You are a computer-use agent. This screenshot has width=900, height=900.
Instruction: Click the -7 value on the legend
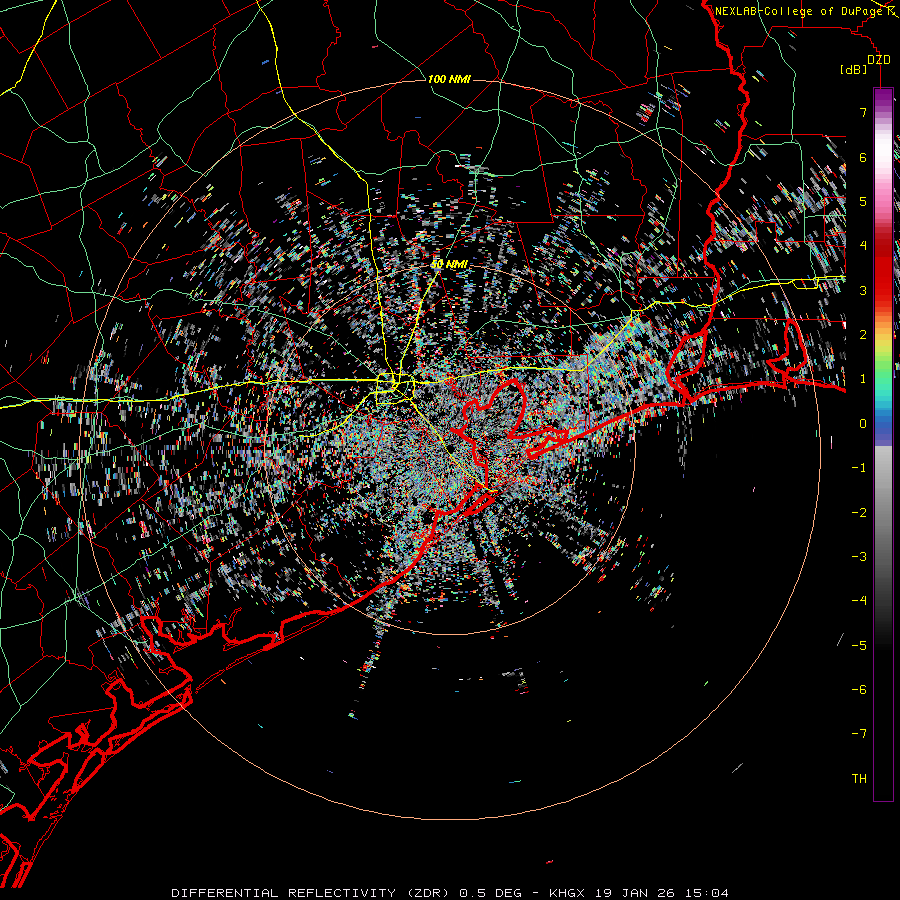pyautogui.click(x=859, y=734)
